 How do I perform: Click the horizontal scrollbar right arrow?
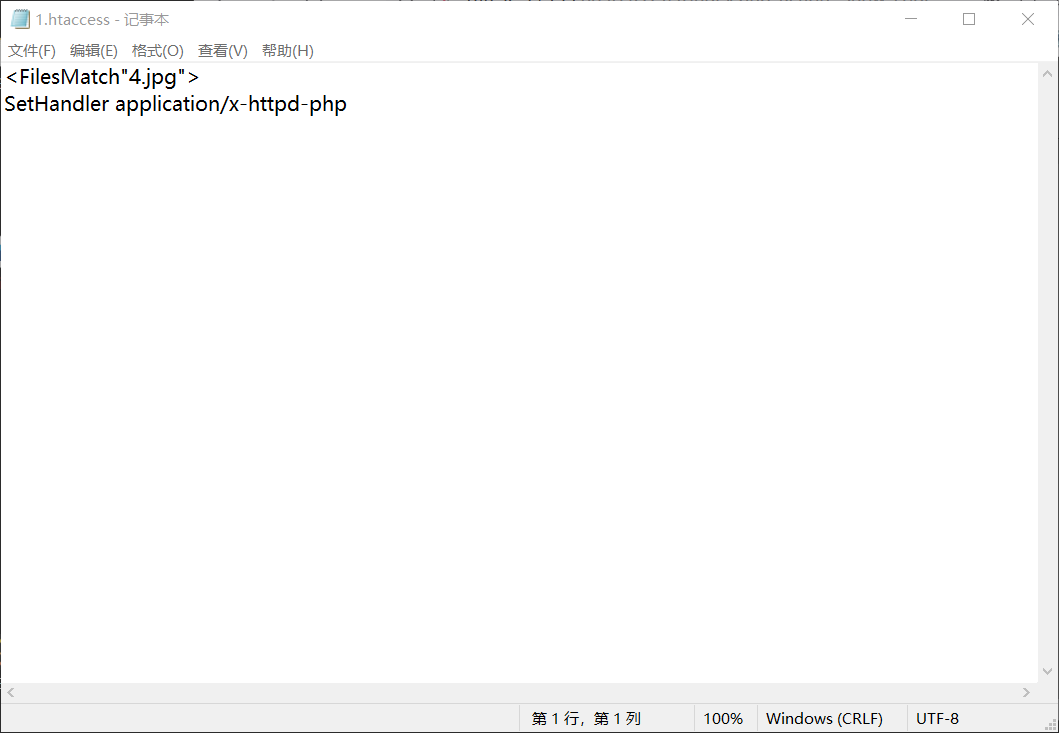pyautogui.click(x=1027, y=692)
